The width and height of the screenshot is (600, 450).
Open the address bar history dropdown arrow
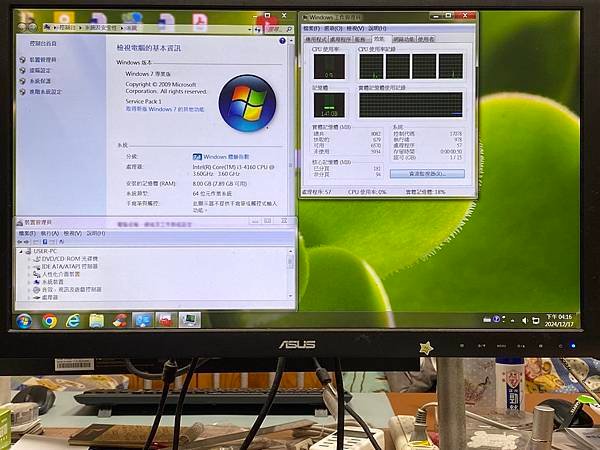pos(250,29)
